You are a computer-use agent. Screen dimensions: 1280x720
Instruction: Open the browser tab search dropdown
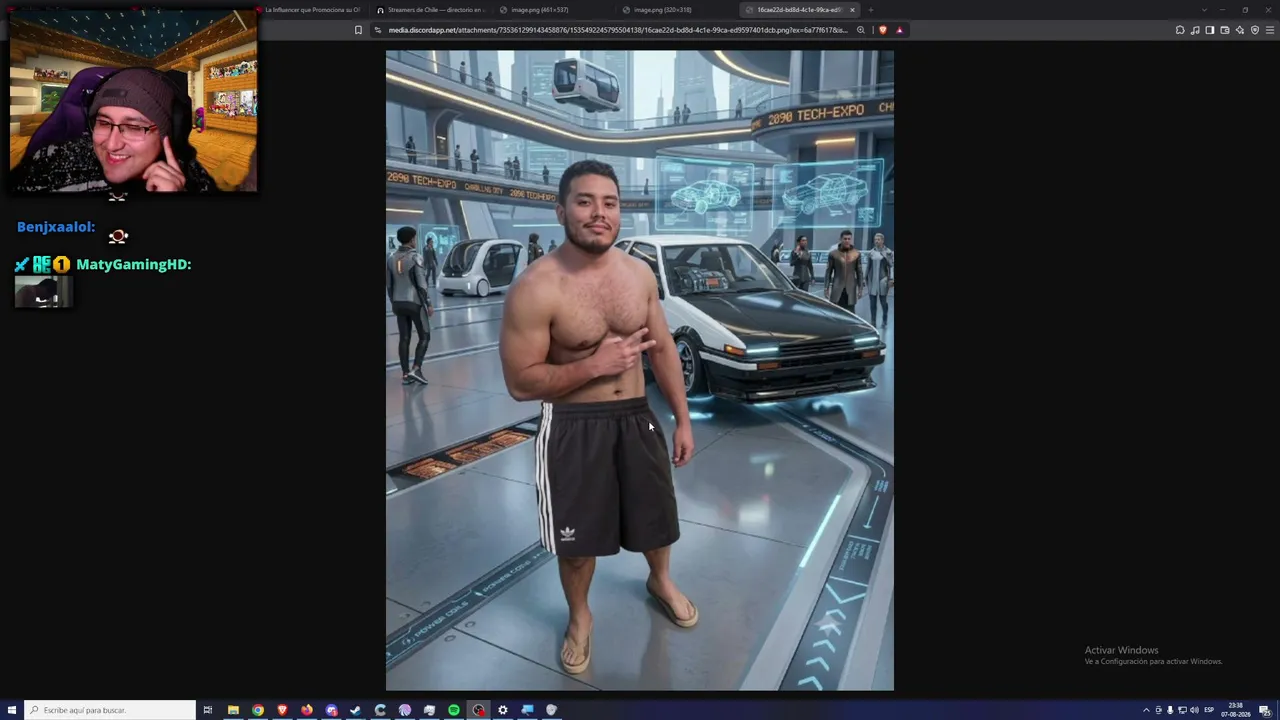click(x=1204, y=10)
